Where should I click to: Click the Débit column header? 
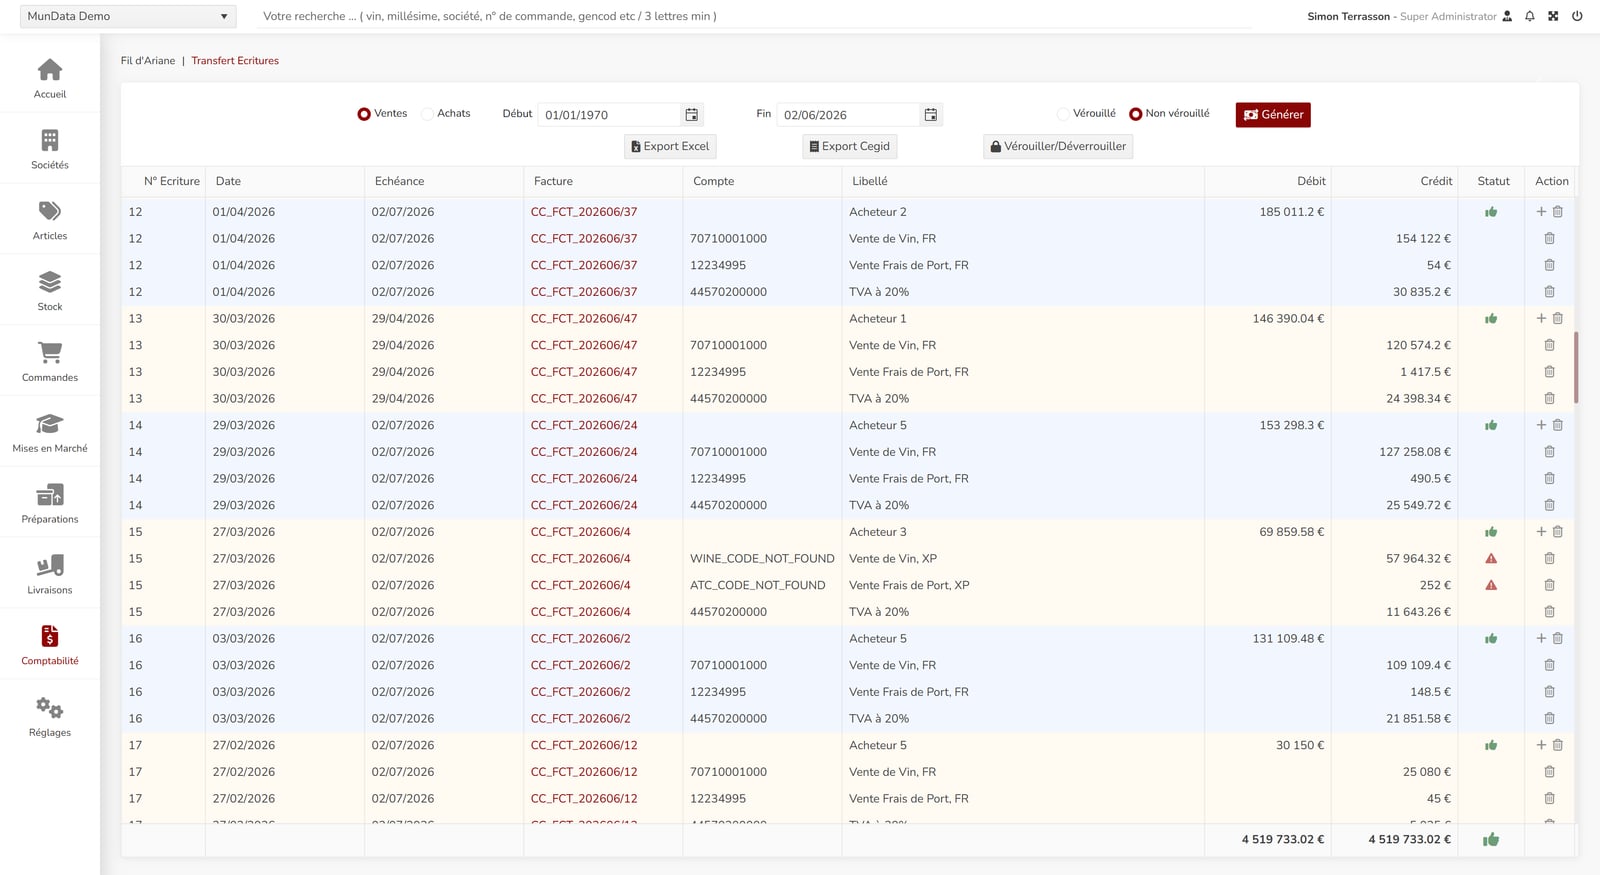pyautogui.click(x=1311, y=181)
